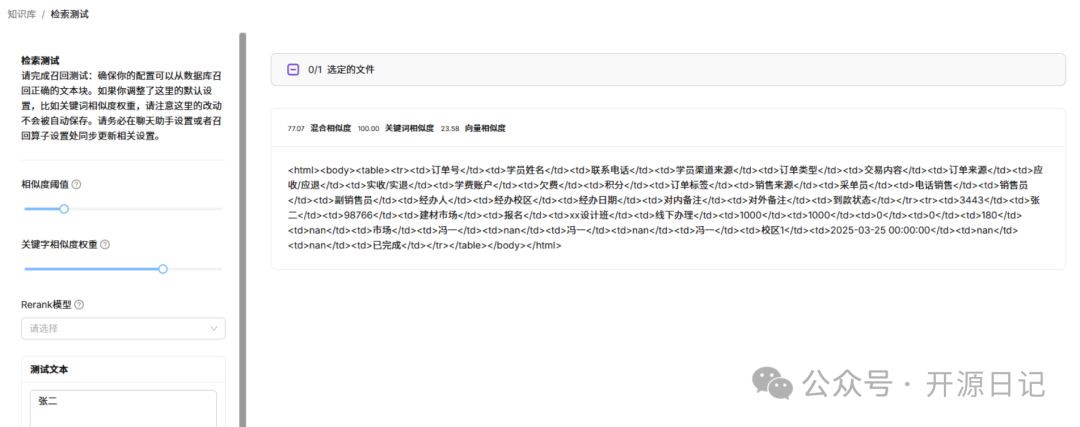
Task: Click the 测试文本 section heading
Action: [49, 370]
